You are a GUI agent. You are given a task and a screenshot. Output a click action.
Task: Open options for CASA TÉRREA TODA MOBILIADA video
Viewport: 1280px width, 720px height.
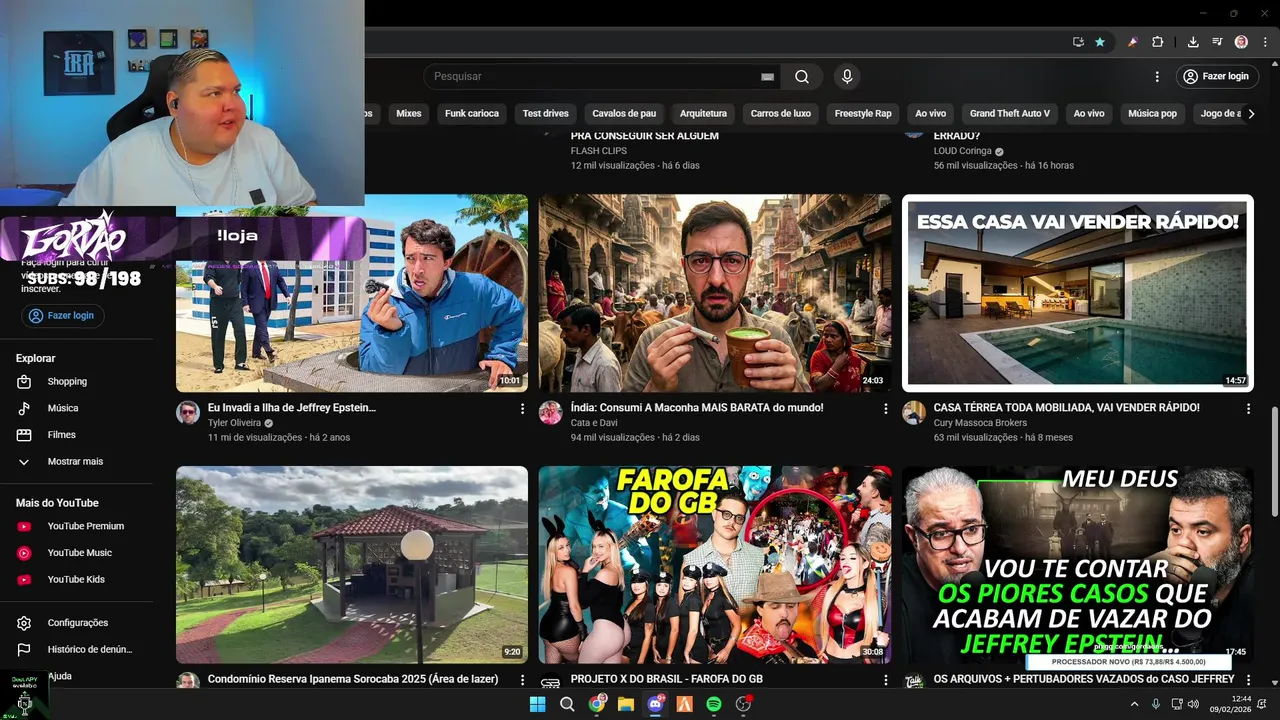tap(1248, 409)
